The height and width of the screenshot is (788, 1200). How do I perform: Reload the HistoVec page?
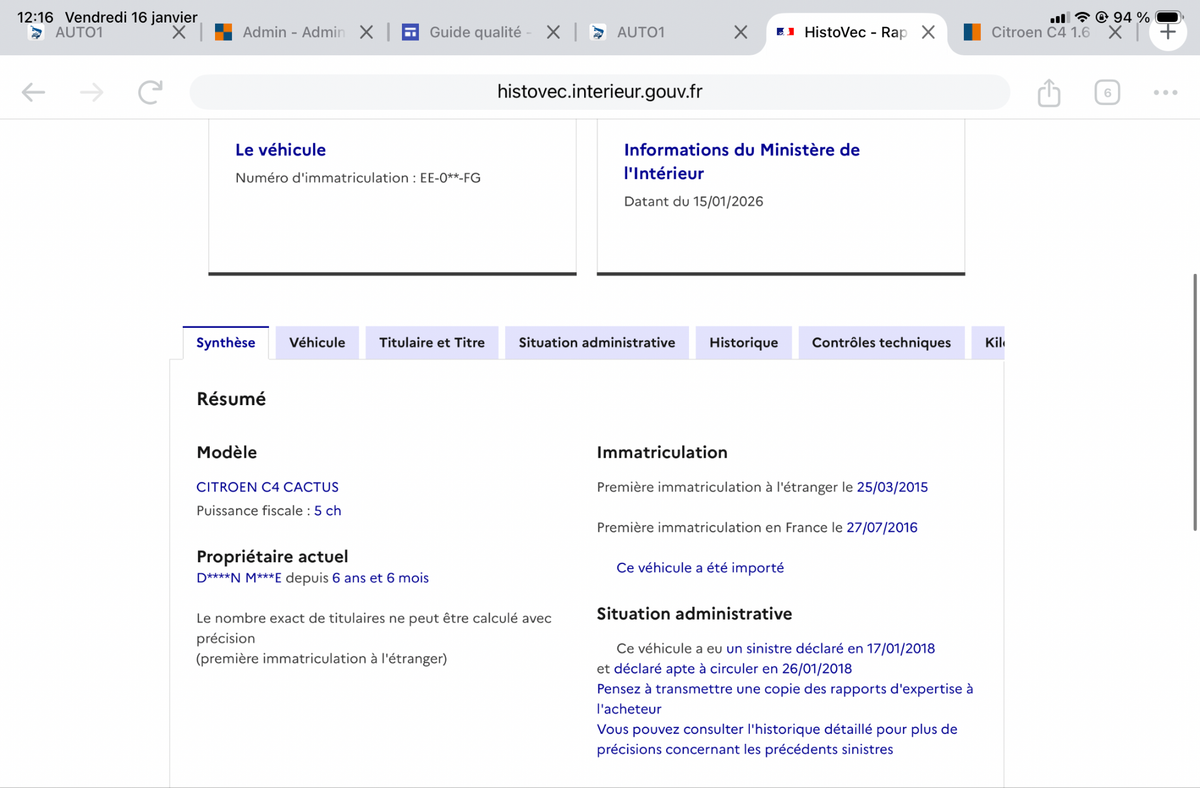150,93
